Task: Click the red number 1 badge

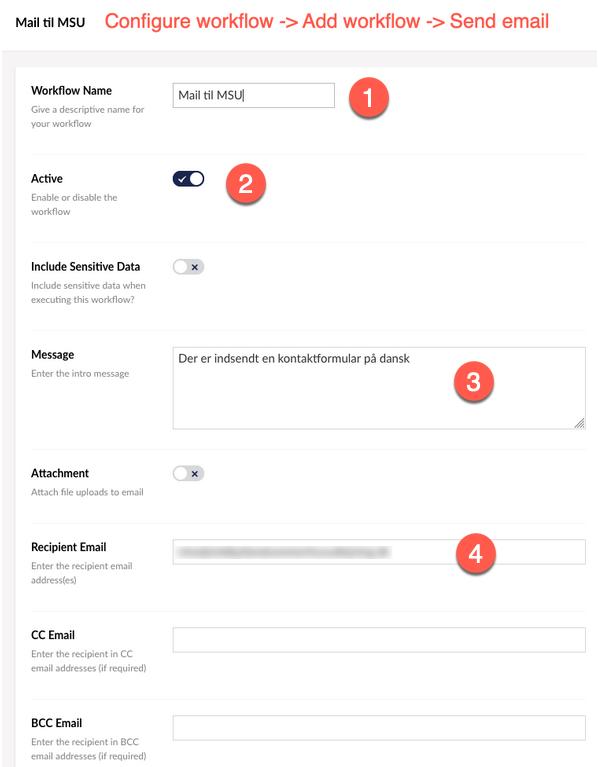Action: (x=368, y=97)
